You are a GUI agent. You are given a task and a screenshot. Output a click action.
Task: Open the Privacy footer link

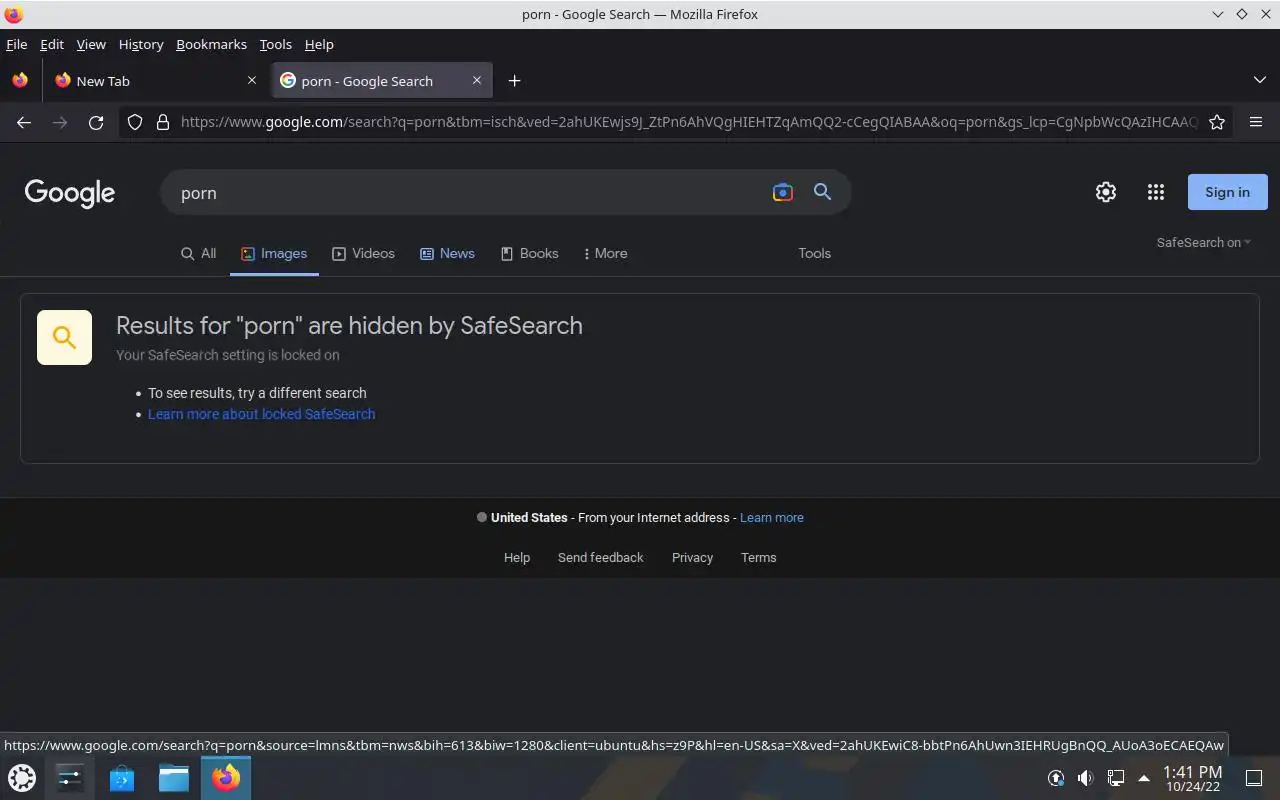(692, 557)
